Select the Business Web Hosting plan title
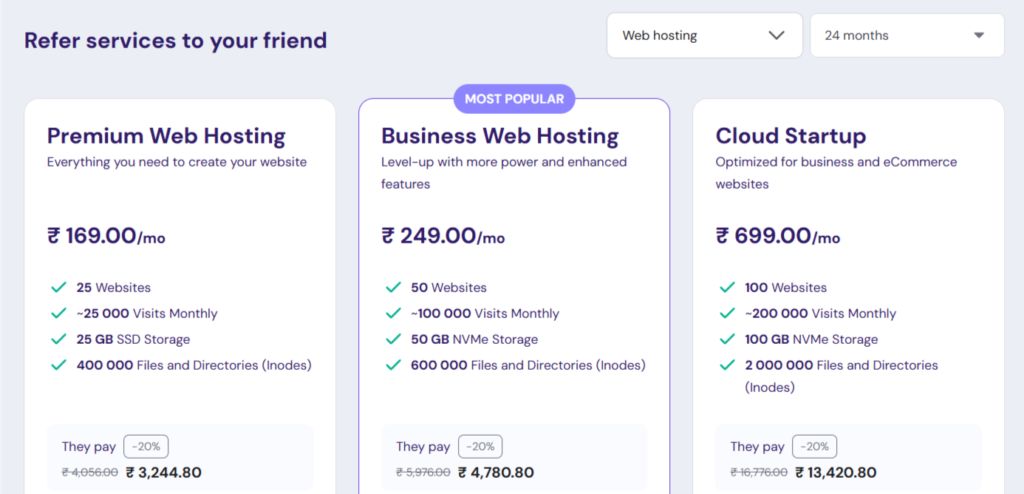The height and width of the screenshot is (494, 1024). [500, 136]
